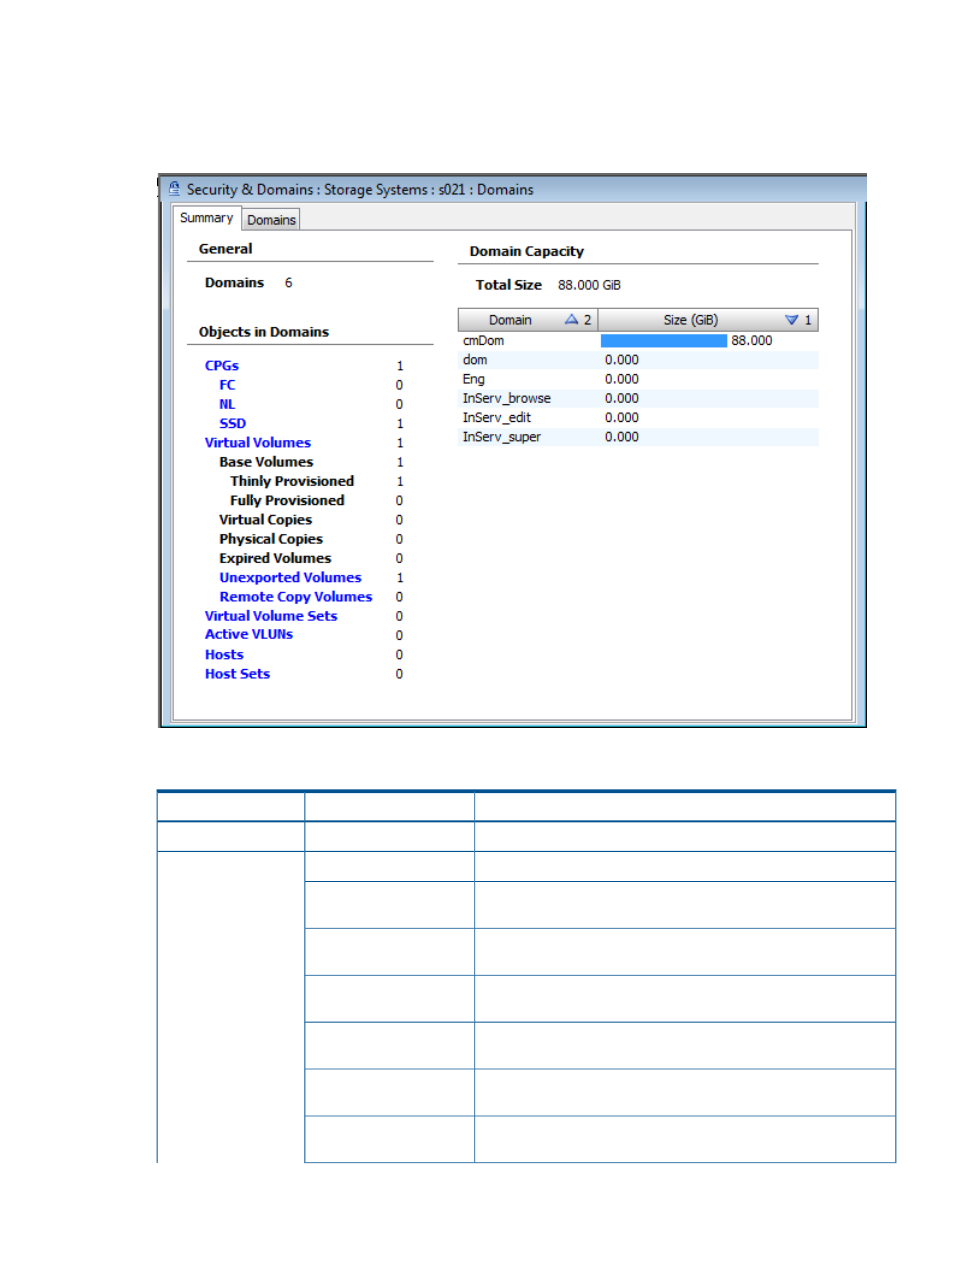The image size is (954, 1270).
Task: Select the cmDom domain row
Action: pos(638,341)
